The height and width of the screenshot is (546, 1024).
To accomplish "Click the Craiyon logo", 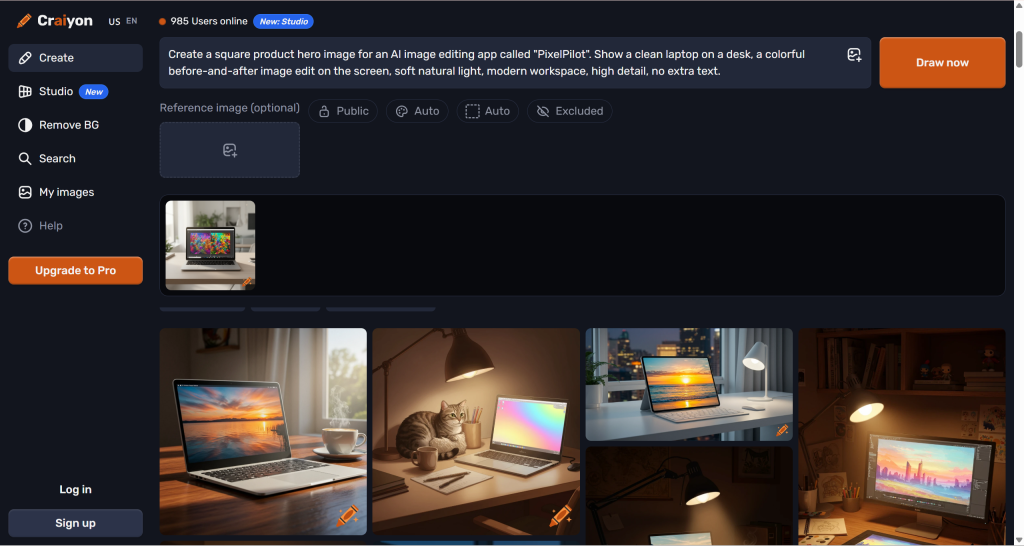I will point(55,21).
